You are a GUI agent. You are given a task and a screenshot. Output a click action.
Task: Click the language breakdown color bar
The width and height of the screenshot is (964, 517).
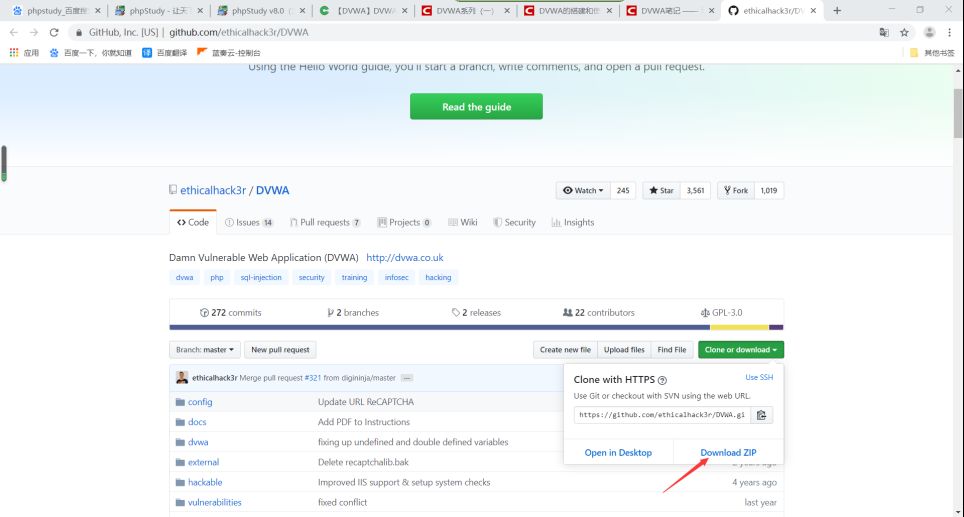[x=476, y=328]
